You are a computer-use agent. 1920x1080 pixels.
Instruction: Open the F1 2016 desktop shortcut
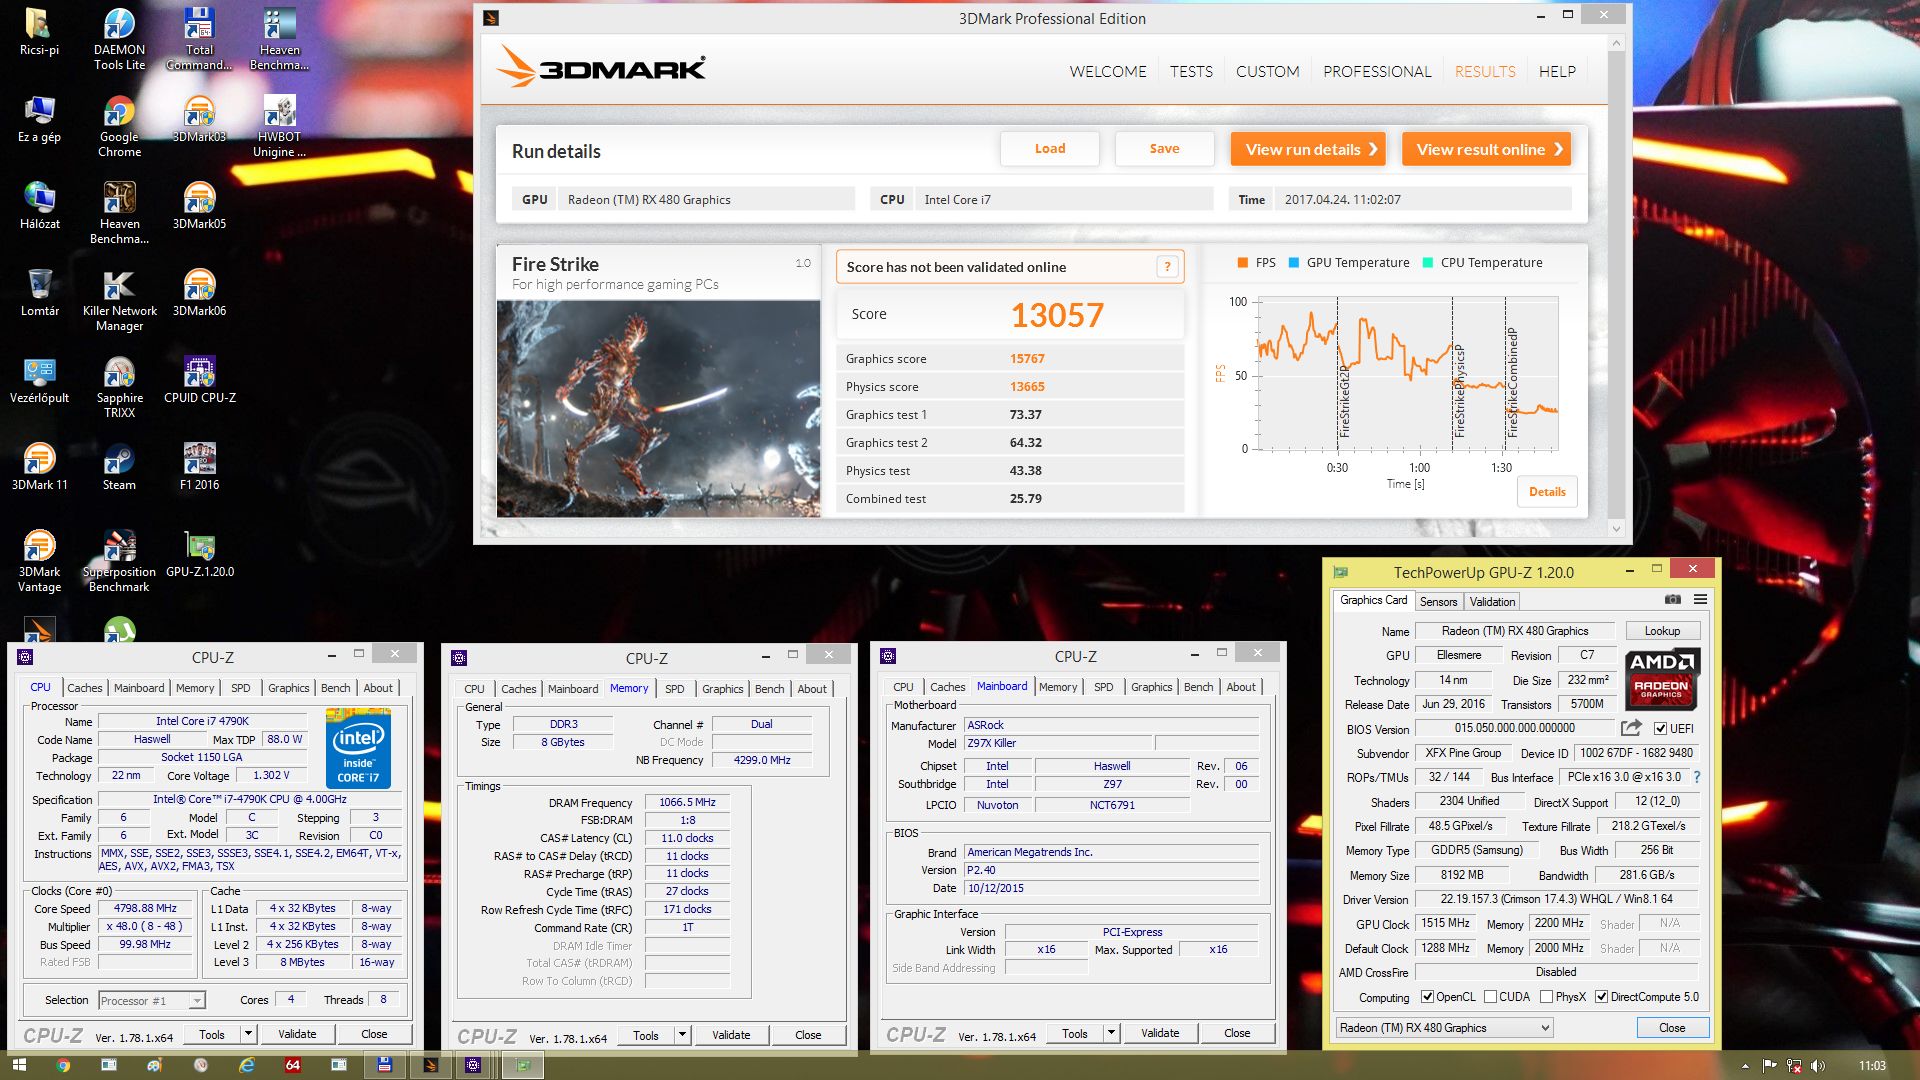pyautogui.click(x=199, y=468)
